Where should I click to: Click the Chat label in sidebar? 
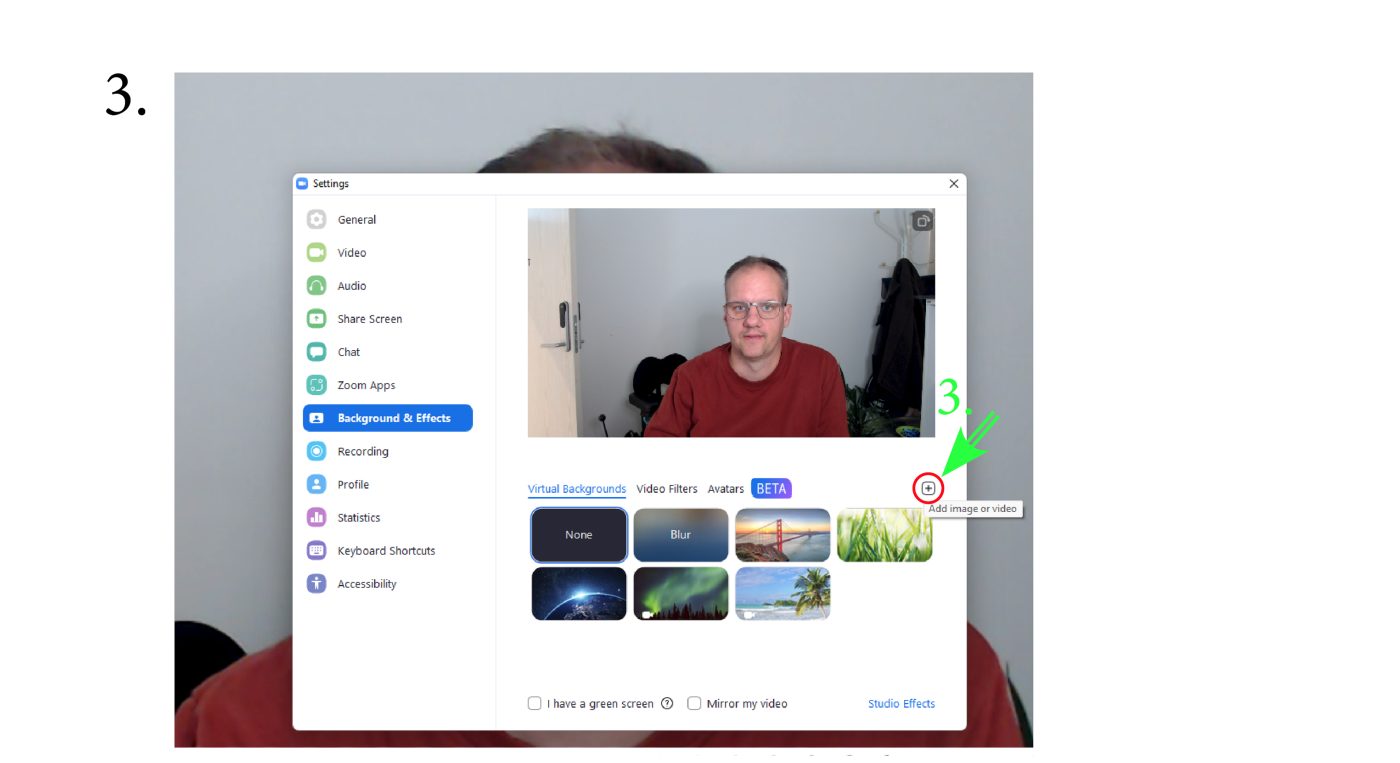coord(349,352)
